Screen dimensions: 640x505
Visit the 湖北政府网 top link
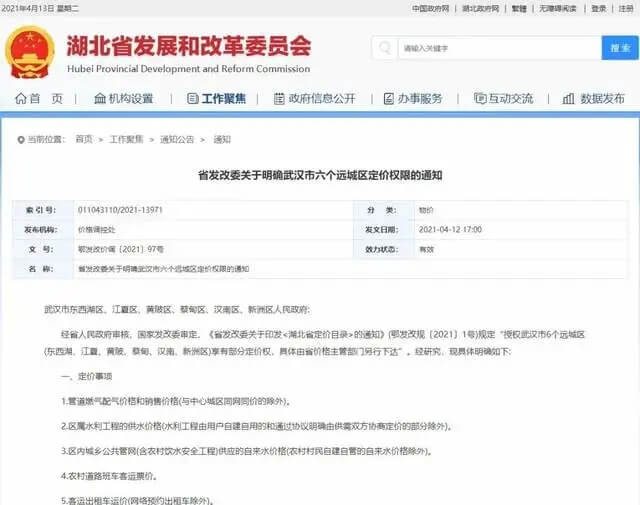click(x=482, y=8)
